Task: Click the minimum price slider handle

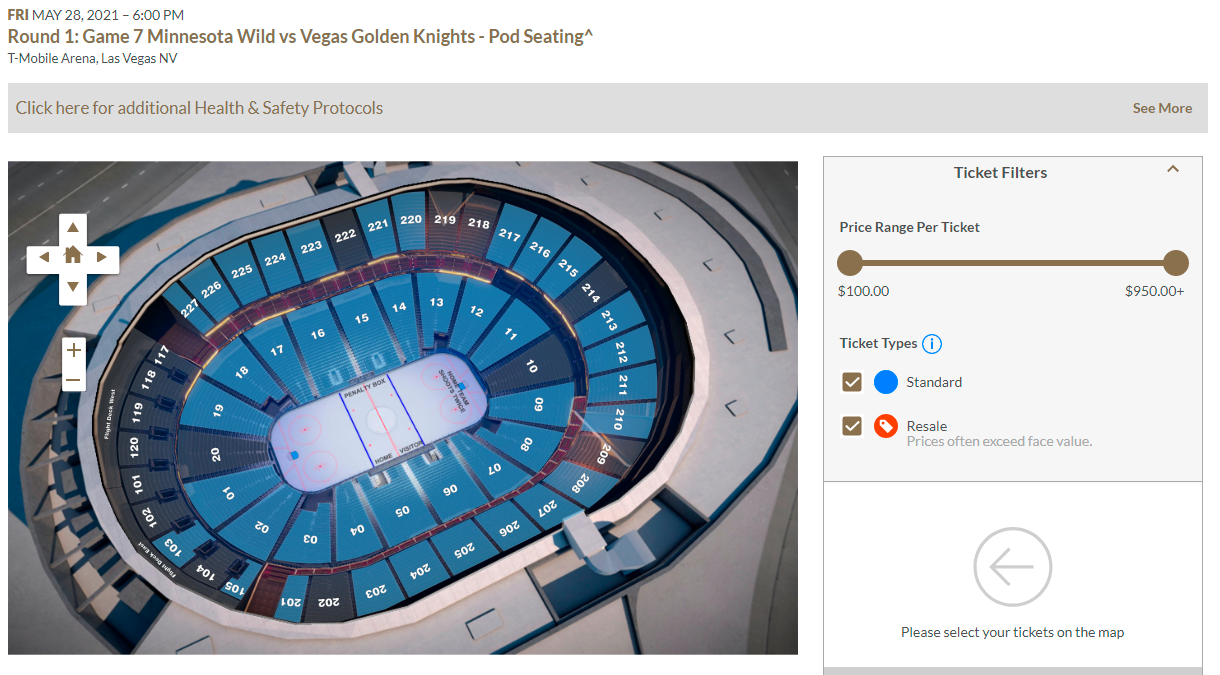Action: click(x=850, y=263)
